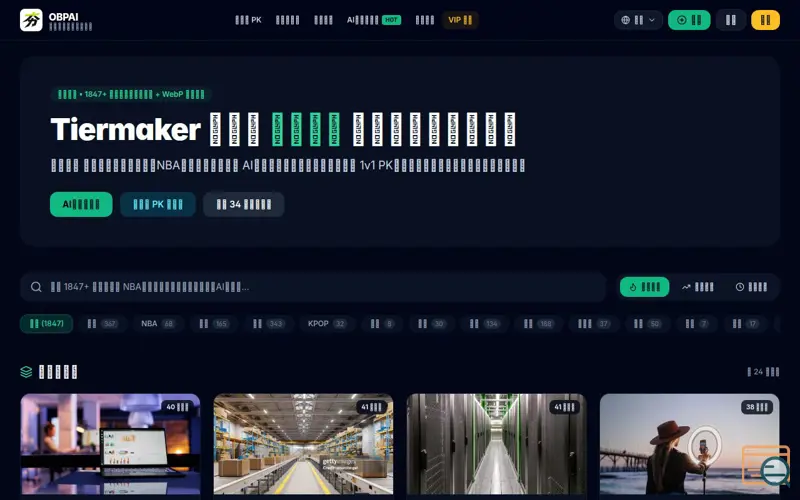Click the green HOT badge in navigation
The height and width of the screenshot is (500, 800).
click(x=391, y=20)
